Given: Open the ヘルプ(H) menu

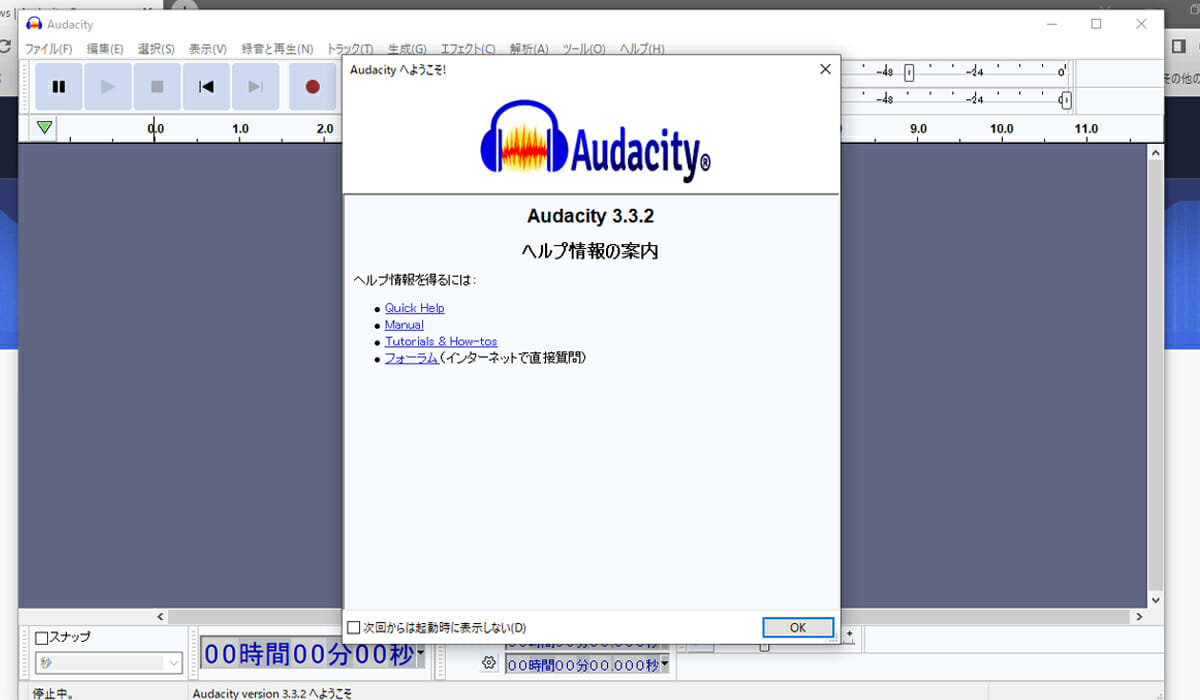Looking at the screenshot, I should pos(642,49).
